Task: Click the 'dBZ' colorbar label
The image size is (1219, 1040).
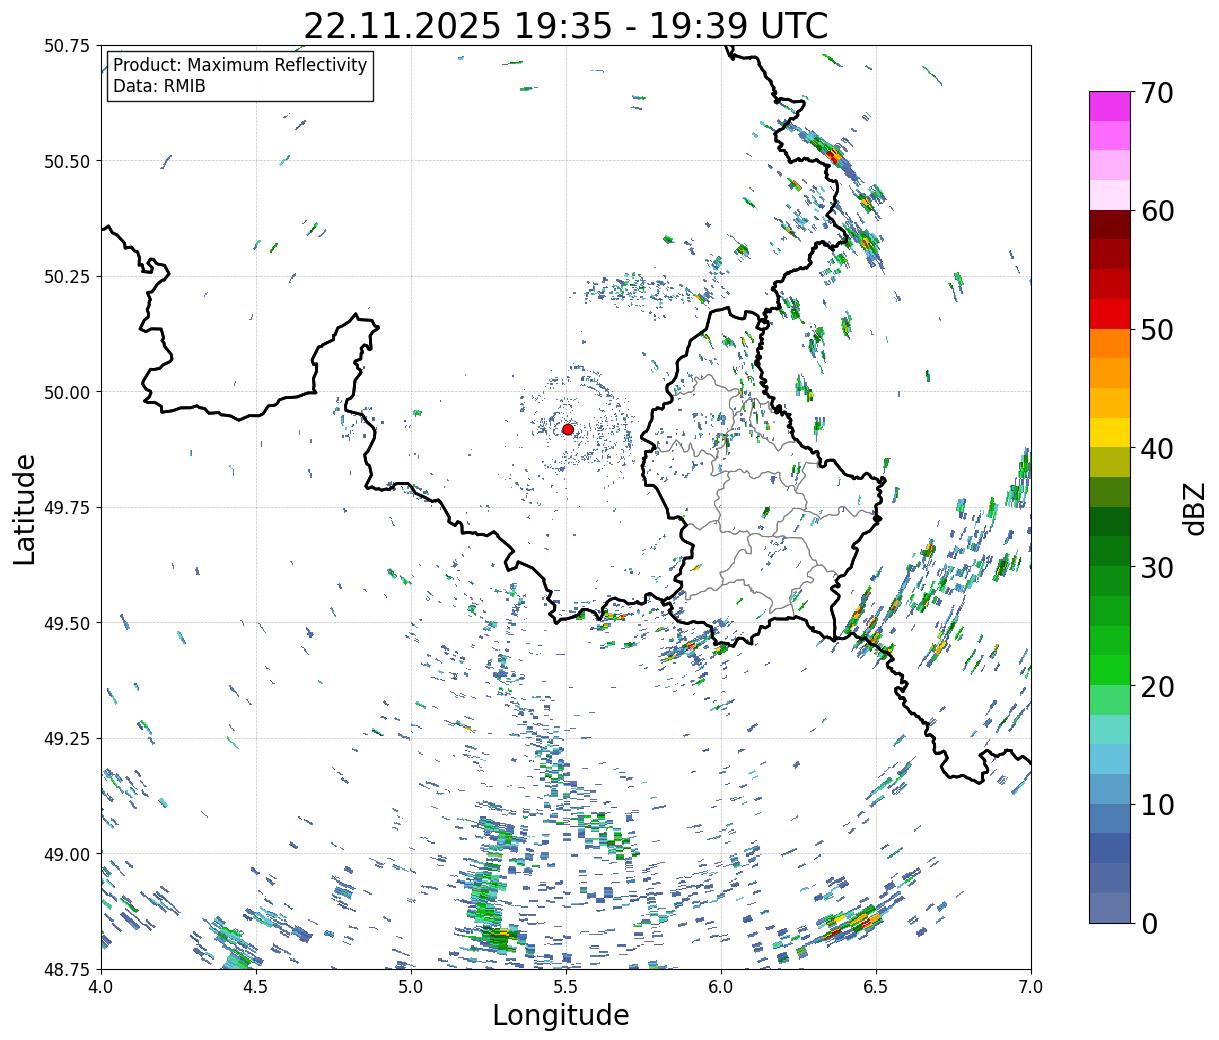Action: coord(1194,508)
